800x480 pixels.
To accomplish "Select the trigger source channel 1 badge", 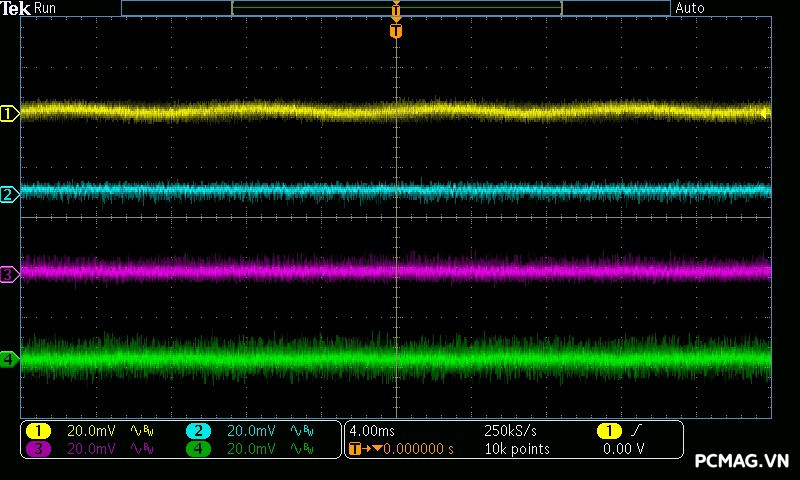I will point(609,431).
